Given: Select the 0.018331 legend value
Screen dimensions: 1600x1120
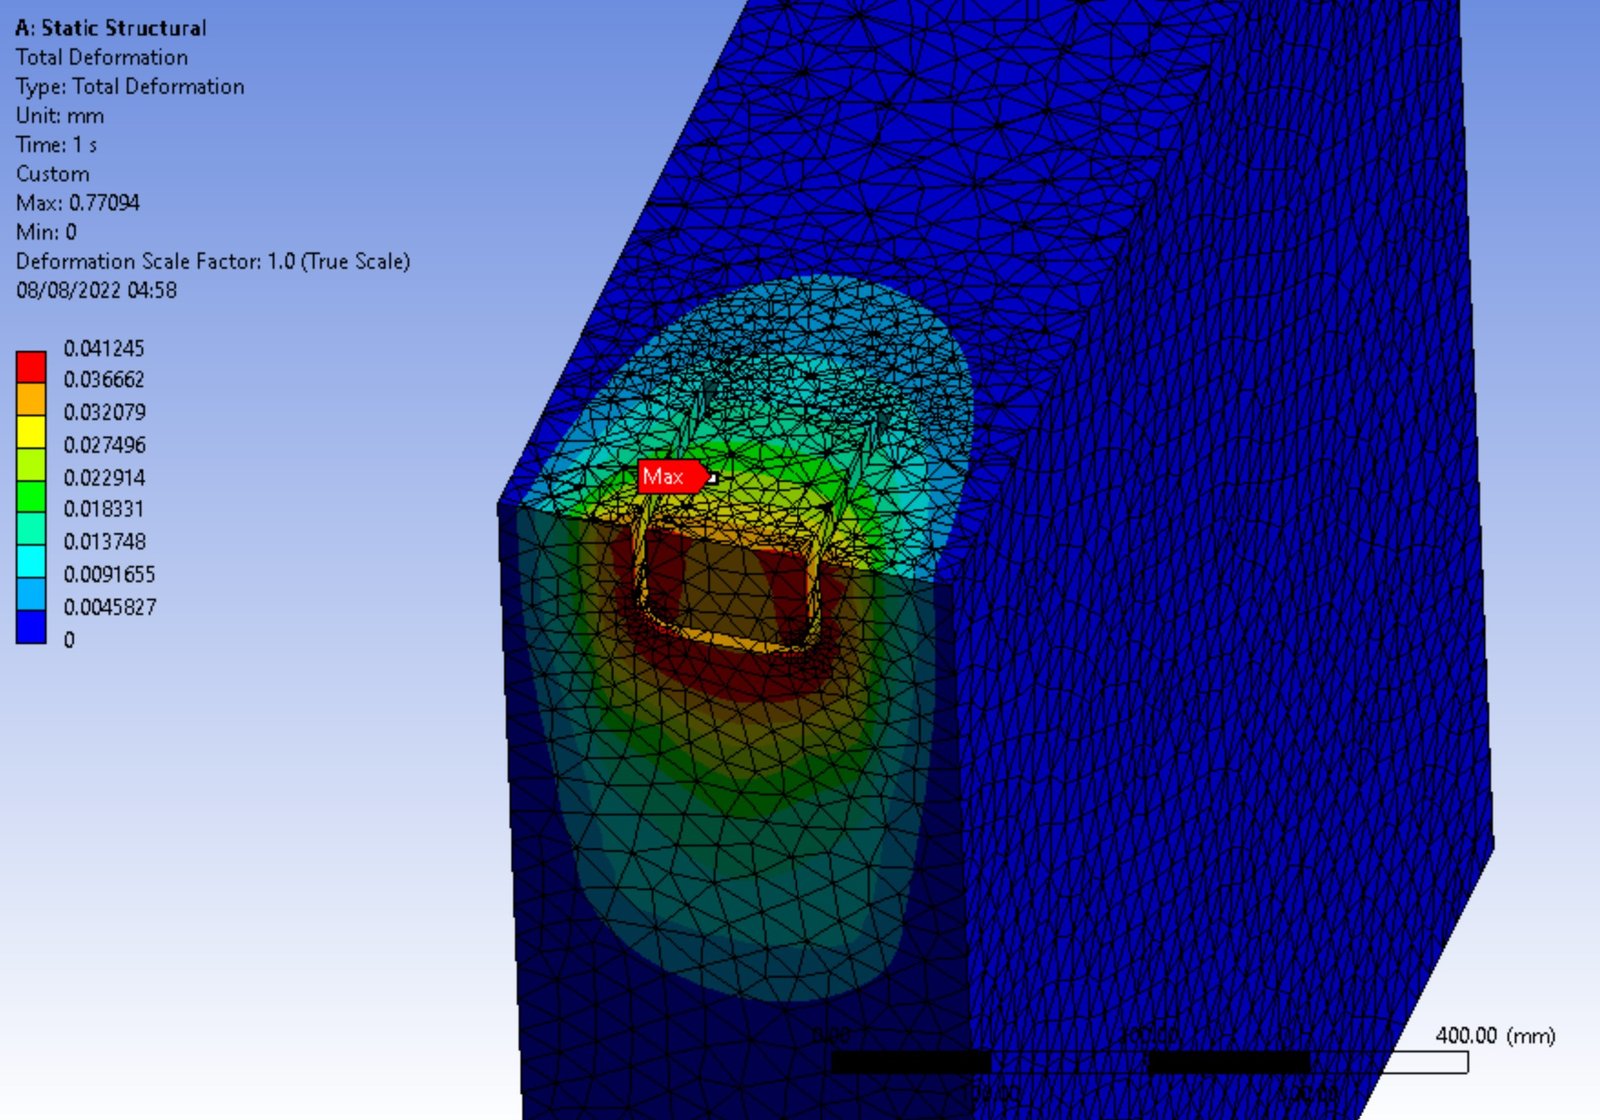Looking at the screenshot, I should [104, 509].
